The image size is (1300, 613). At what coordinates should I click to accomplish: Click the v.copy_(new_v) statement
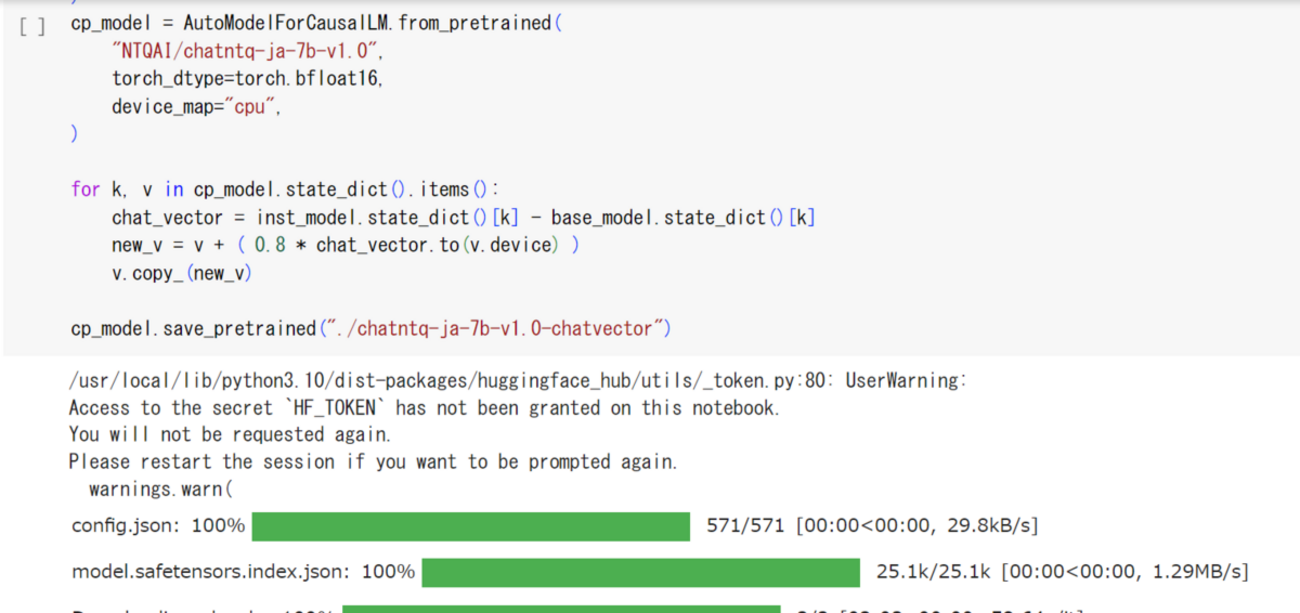click(182, 273)
